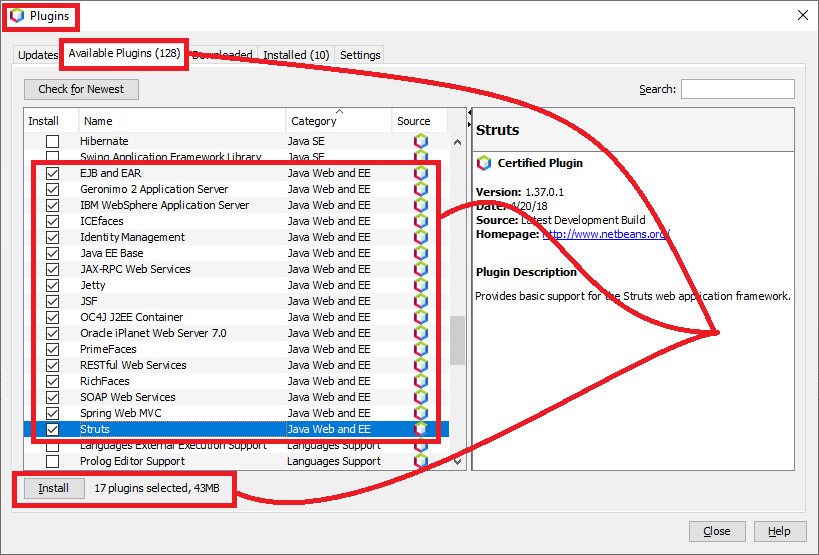This screenshot has width=819, height=555.
Task: Uncheck the PrimeFaces checkbox
Action: coord(52,349)
